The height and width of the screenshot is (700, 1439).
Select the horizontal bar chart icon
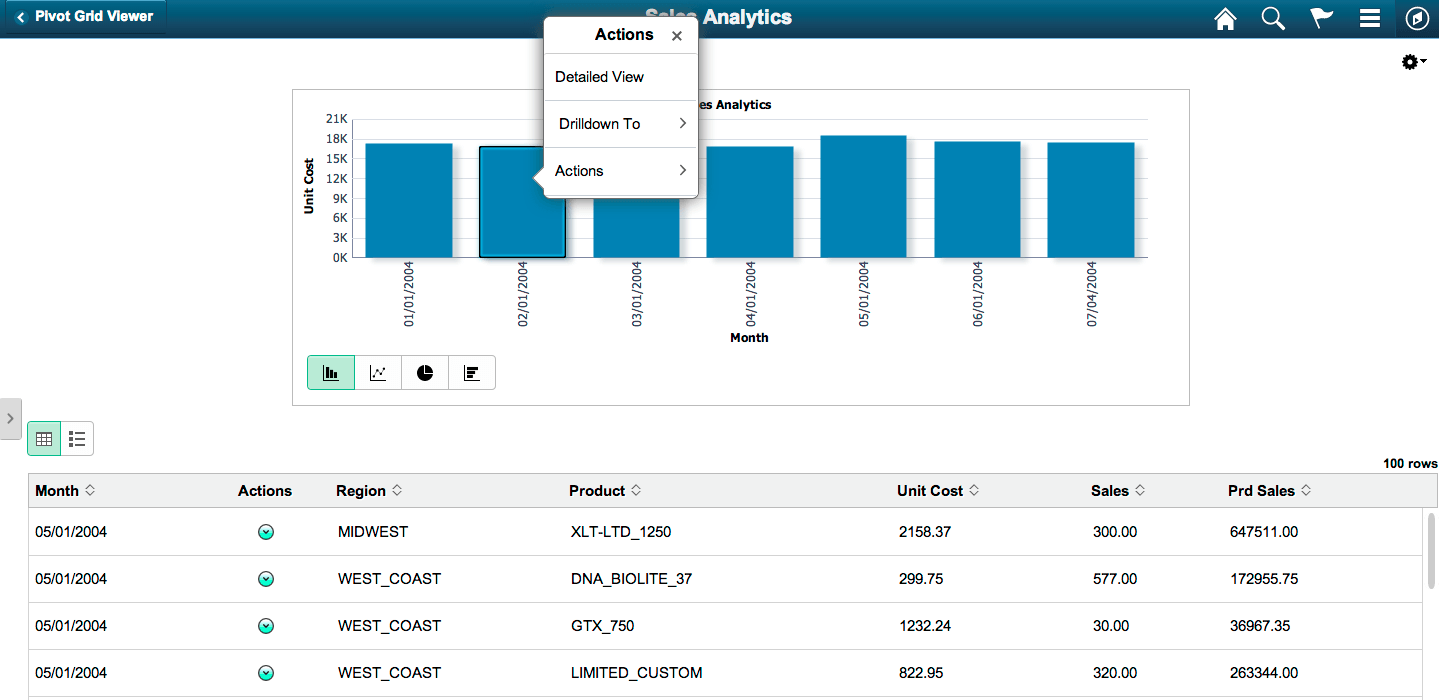click(x=470, y=371)
